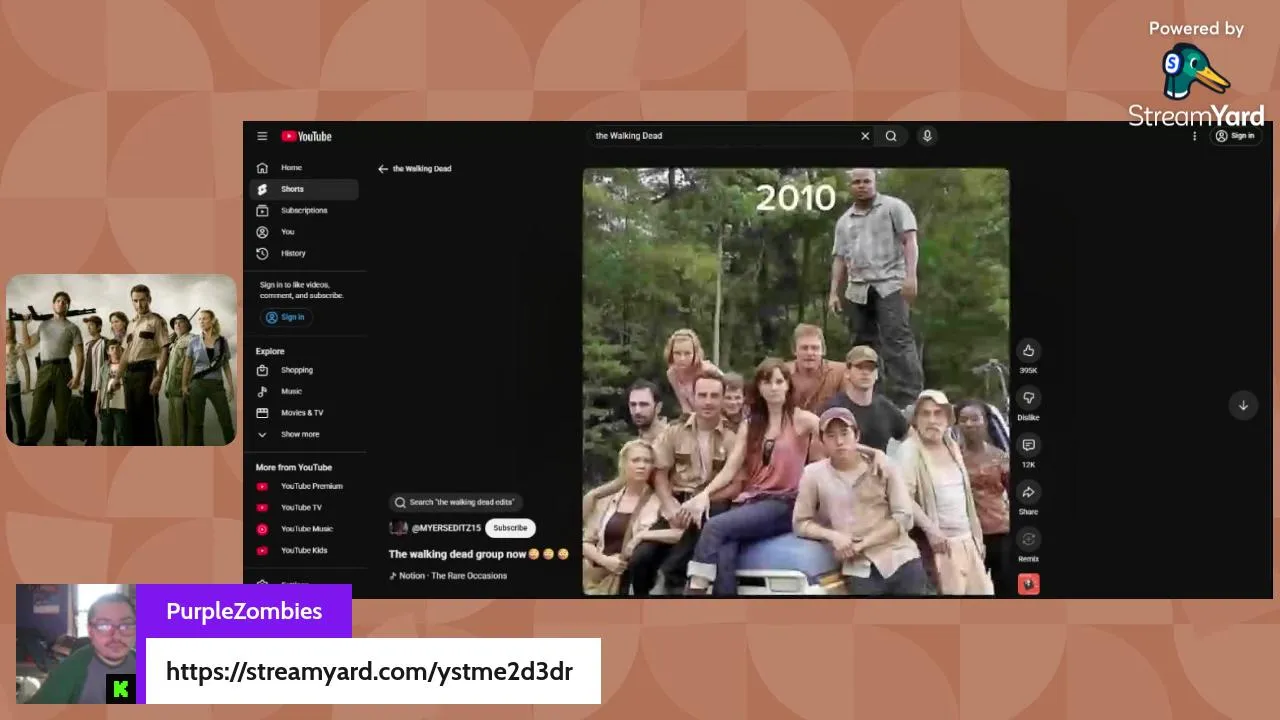Open Movies & TV under Explore
1280x720 pixels.
point(304,413)
